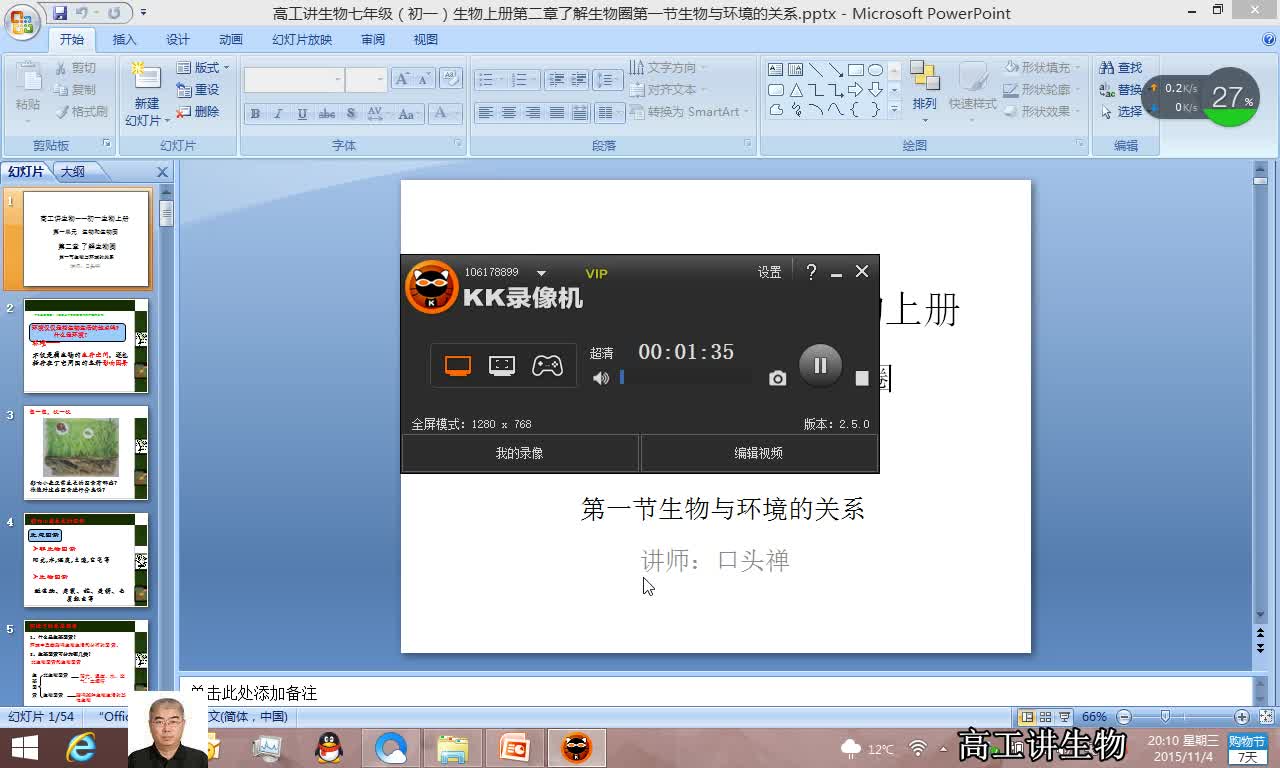Open 编辑视频 in KK recorder
The image size is (1280, 768).
point(759,453)
